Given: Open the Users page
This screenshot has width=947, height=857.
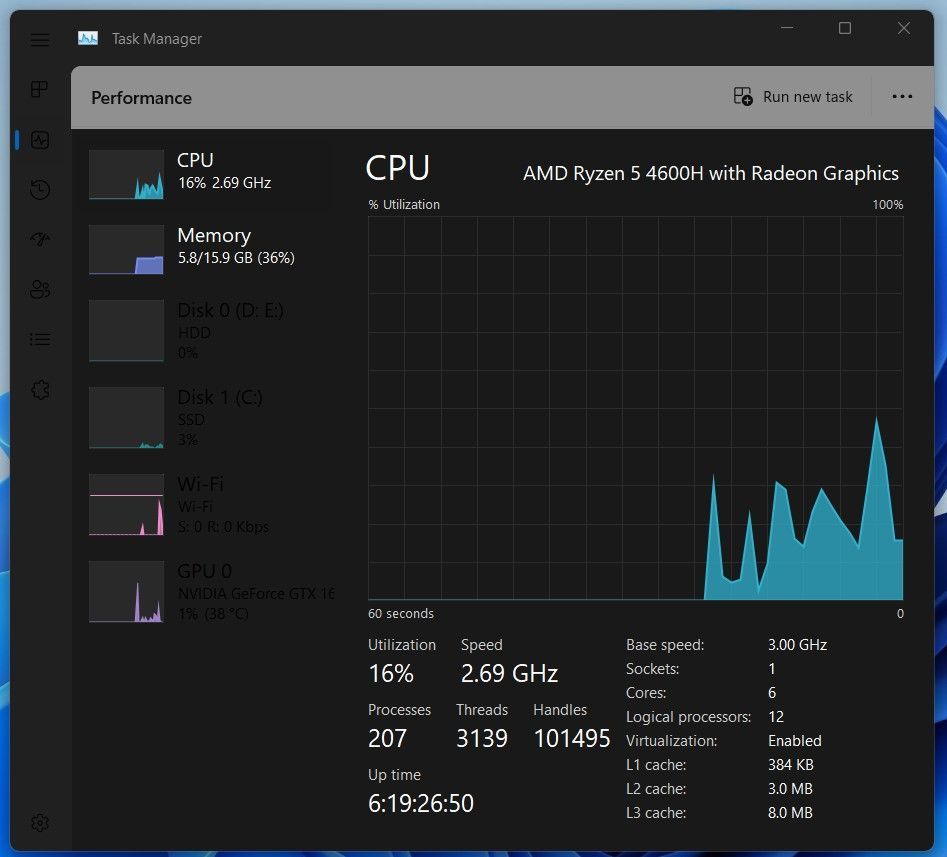Looking at the screenshot, I should [40, 289].
